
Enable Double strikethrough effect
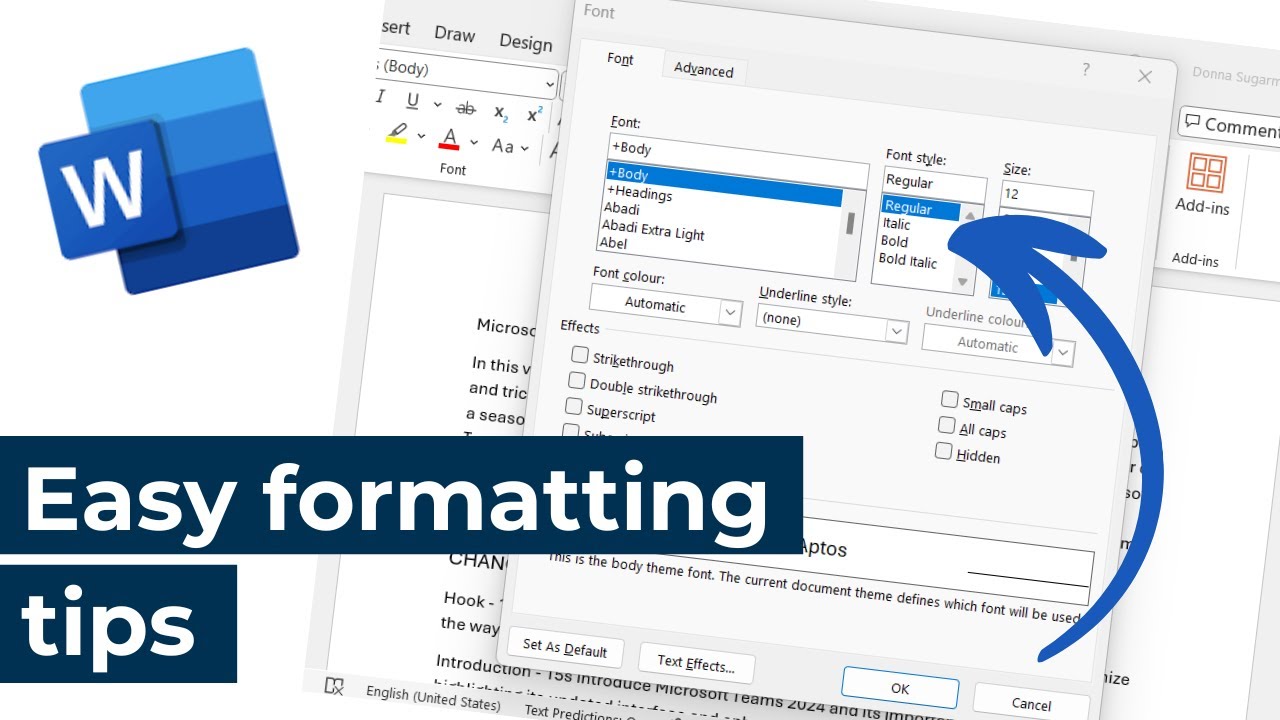point(576,380)
